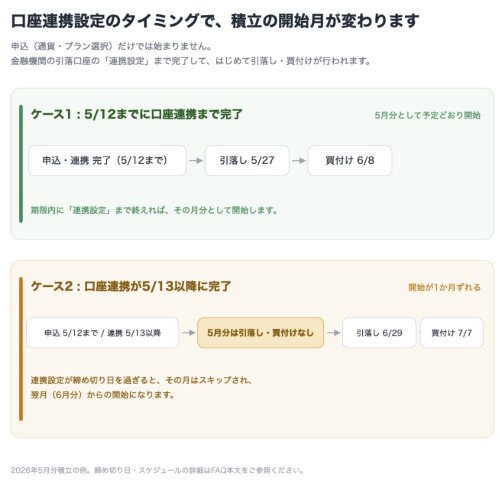Click the green note 期限内に「連携設定」まで終えれば
Viewport: 500px width, 481px height.
tap(154, 210)
